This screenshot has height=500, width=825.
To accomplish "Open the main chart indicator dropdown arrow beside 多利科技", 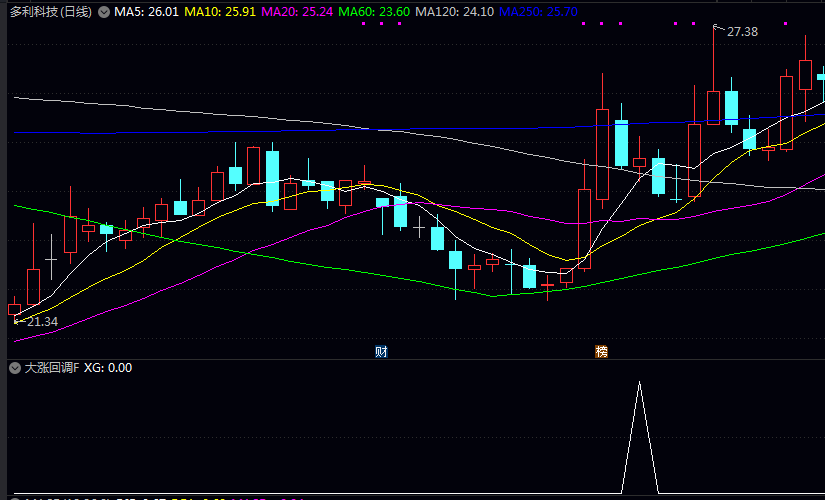I will coord(103,12).
